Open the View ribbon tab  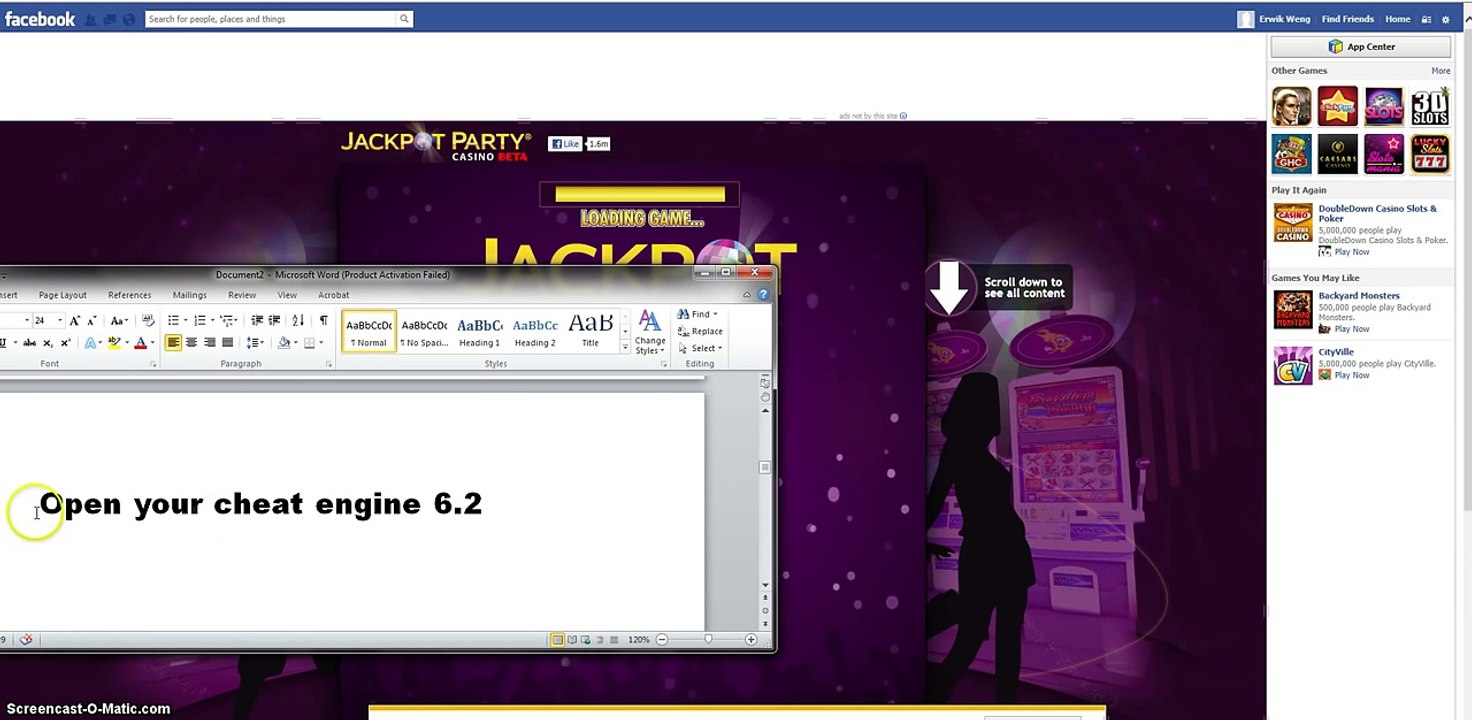287,295
